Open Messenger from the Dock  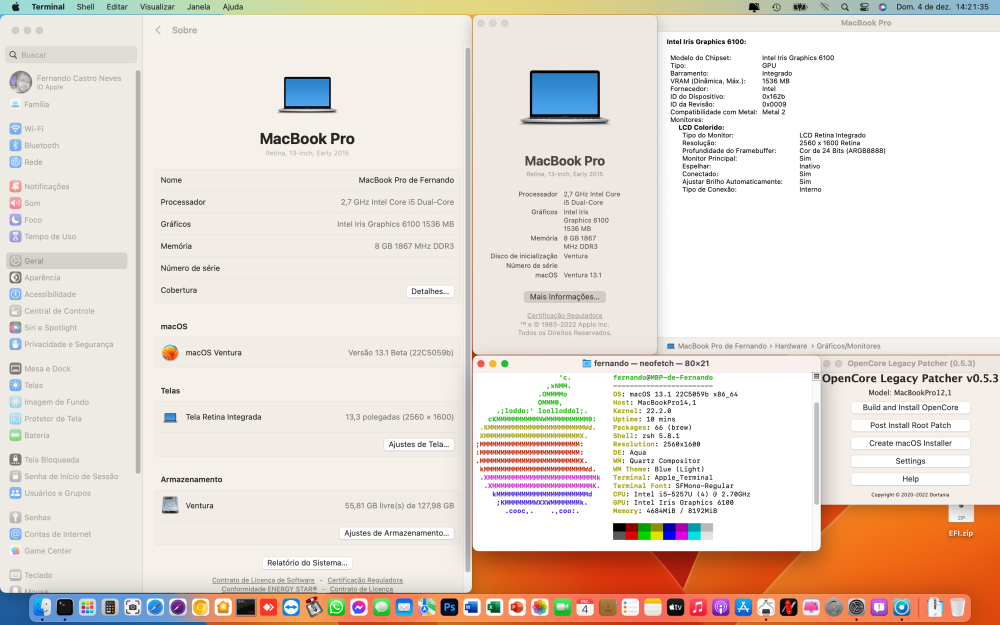point(359,607)
